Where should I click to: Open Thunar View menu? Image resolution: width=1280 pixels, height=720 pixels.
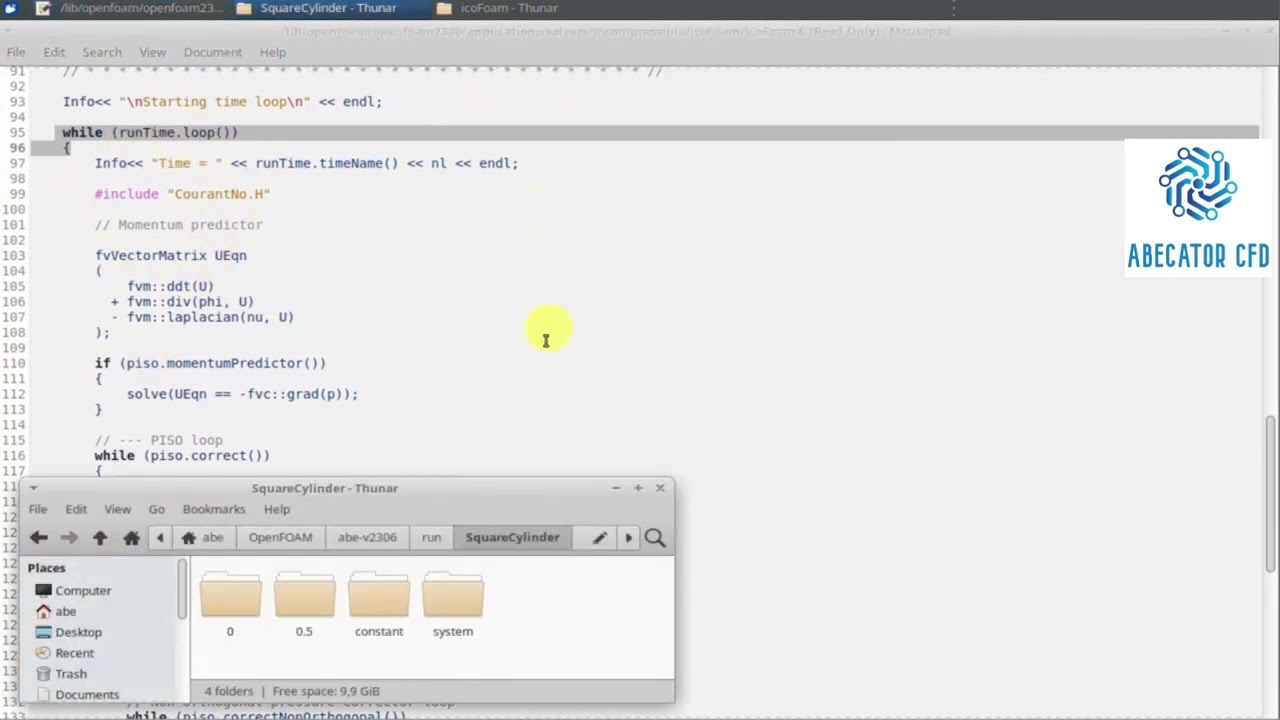[x=117, y=509]
